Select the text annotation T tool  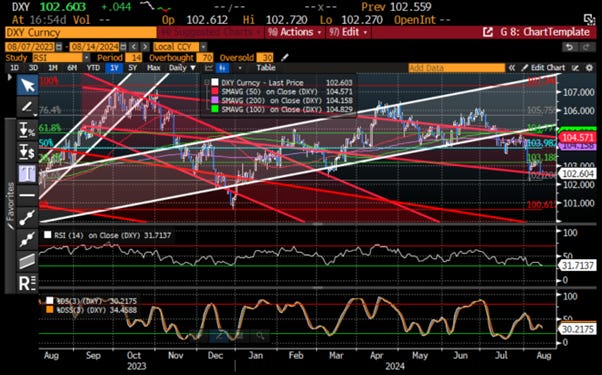27,173
